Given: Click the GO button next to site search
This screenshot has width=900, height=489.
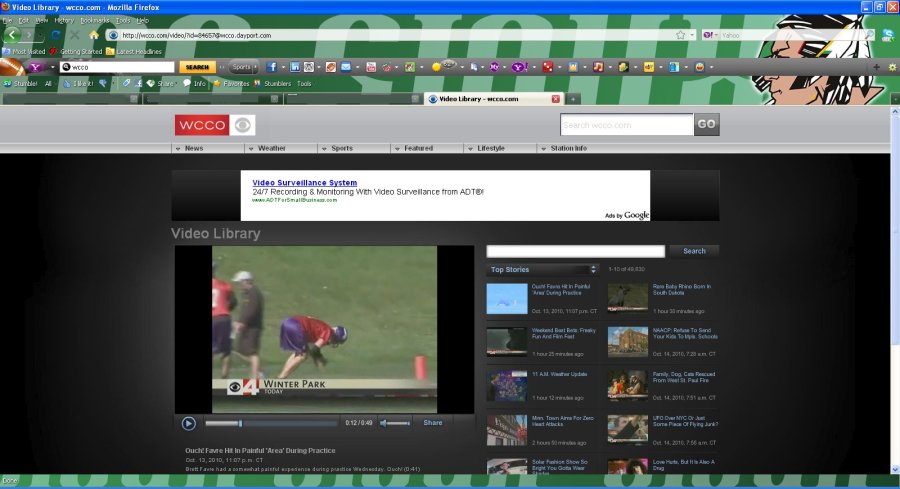Looking at the screenshot, I should [707, 125].
